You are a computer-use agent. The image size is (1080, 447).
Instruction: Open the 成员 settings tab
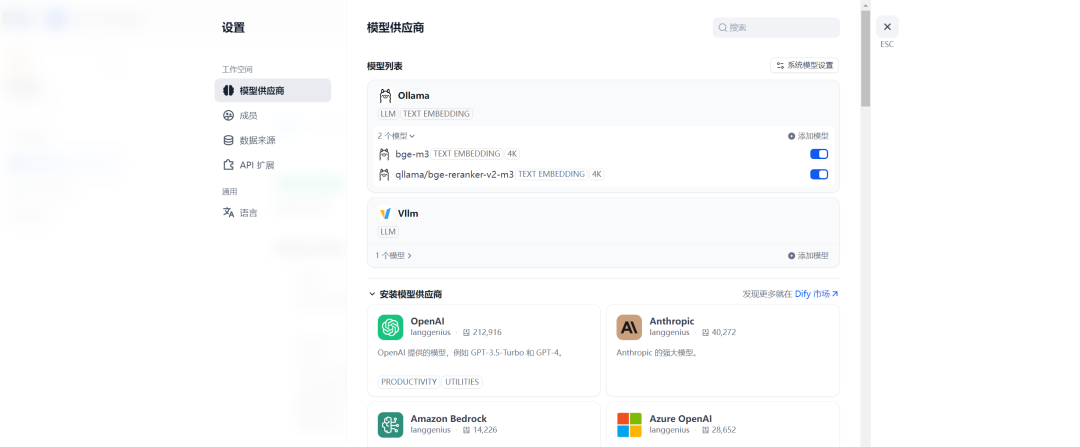click(273, 115)
